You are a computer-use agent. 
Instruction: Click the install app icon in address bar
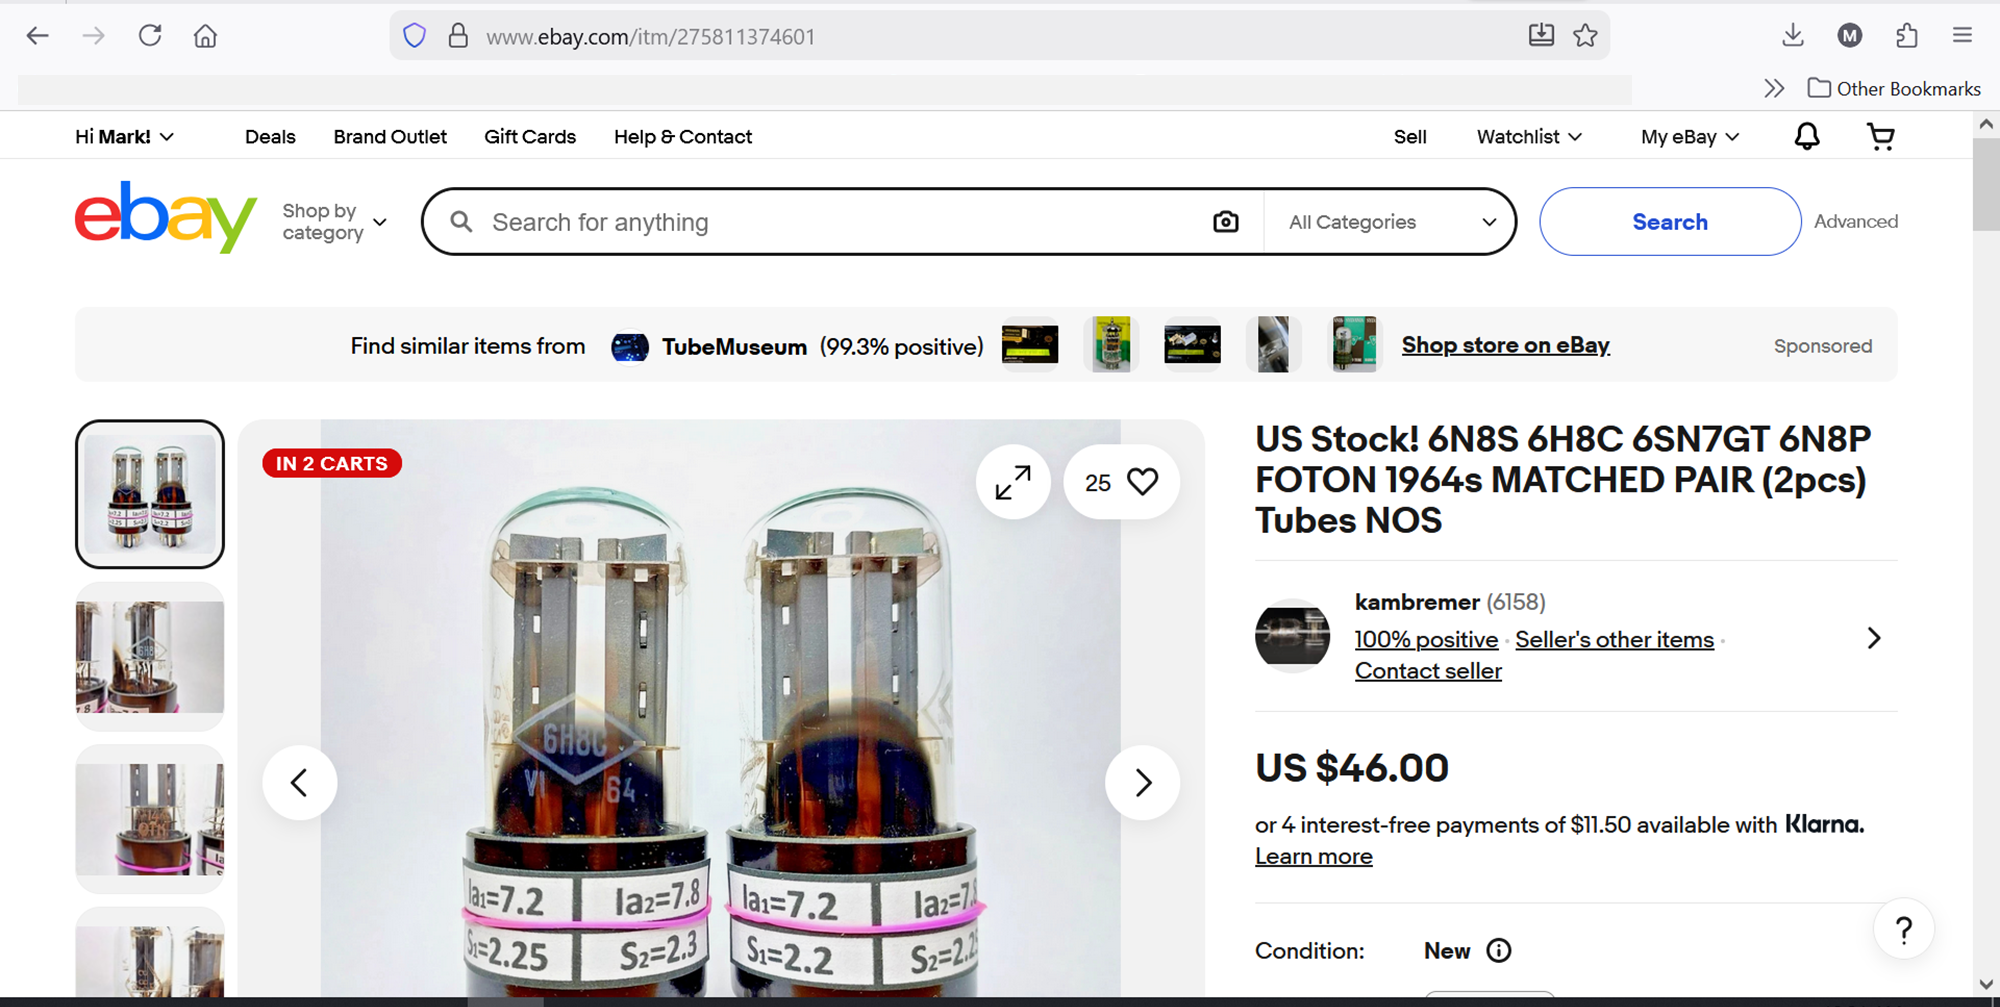(x=1541, y=36)
